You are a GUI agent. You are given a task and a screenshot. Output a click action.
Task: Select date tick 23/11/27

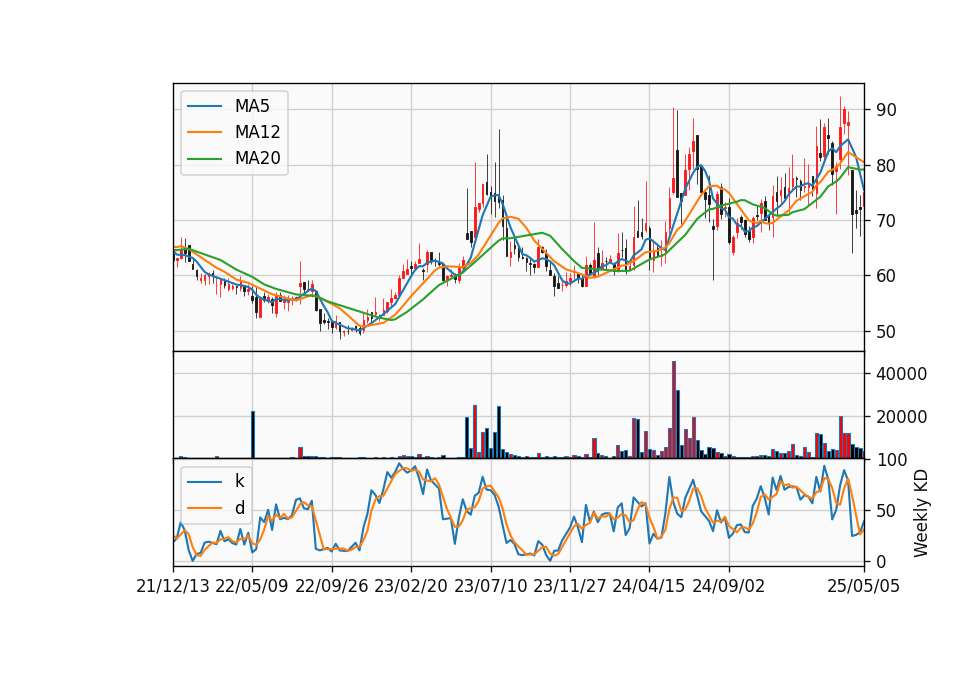[570, 587]
